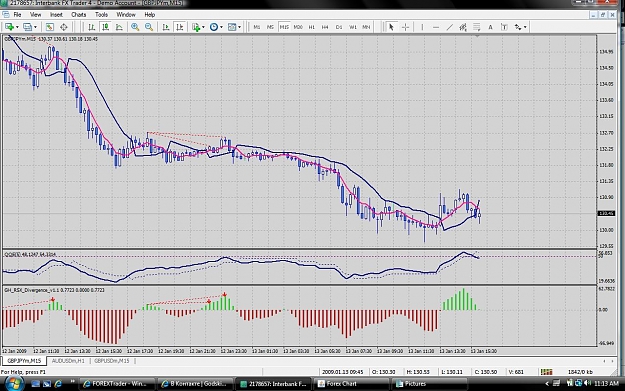Select the GBPJPYm,M15 chart tab

(24, 361)
